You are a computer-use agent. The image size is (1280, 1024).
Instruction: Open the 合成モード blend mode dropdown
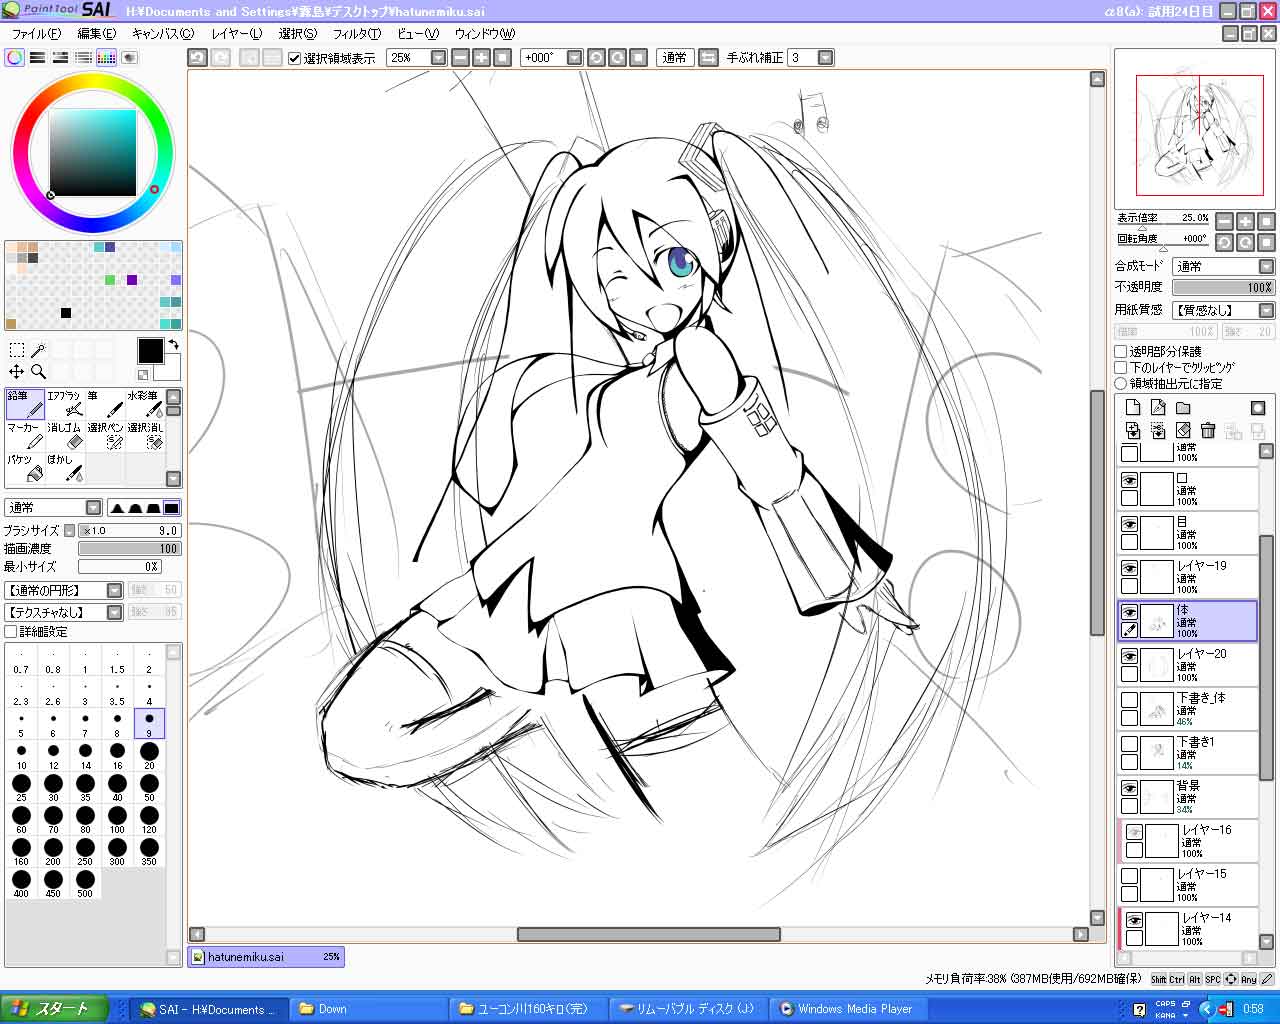point(1224,267)
